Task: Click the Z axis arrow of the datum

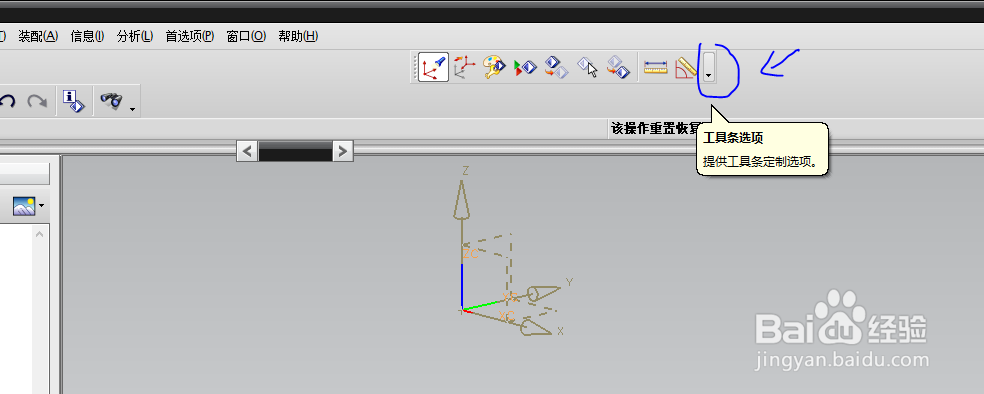Action: tap(462, 200)
